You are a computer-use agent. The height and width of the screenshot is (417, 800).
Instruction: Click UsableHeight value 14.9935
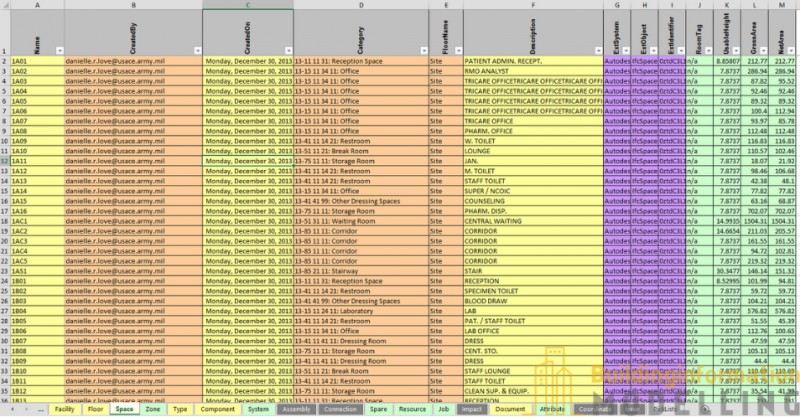(727, 221)
